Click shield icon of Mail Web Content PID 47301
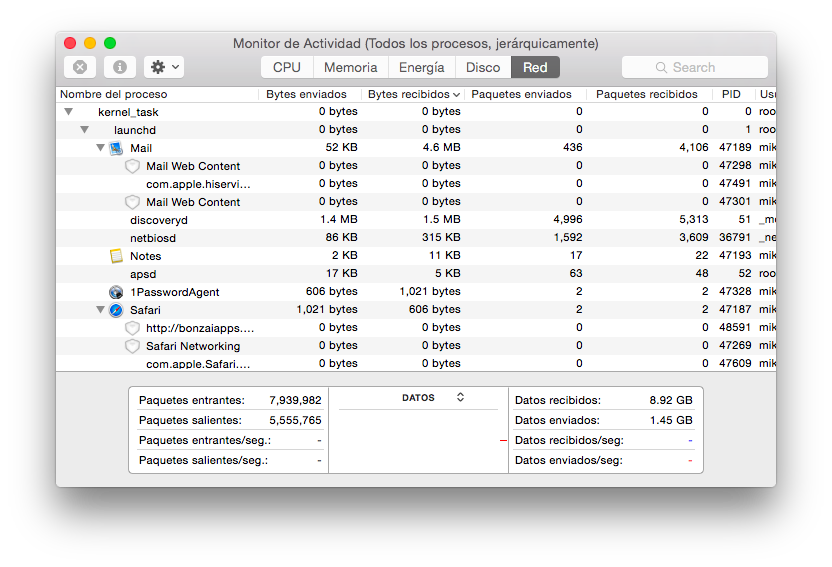The height and width of the screenshot is (567, 832). (x=132, y=202)
